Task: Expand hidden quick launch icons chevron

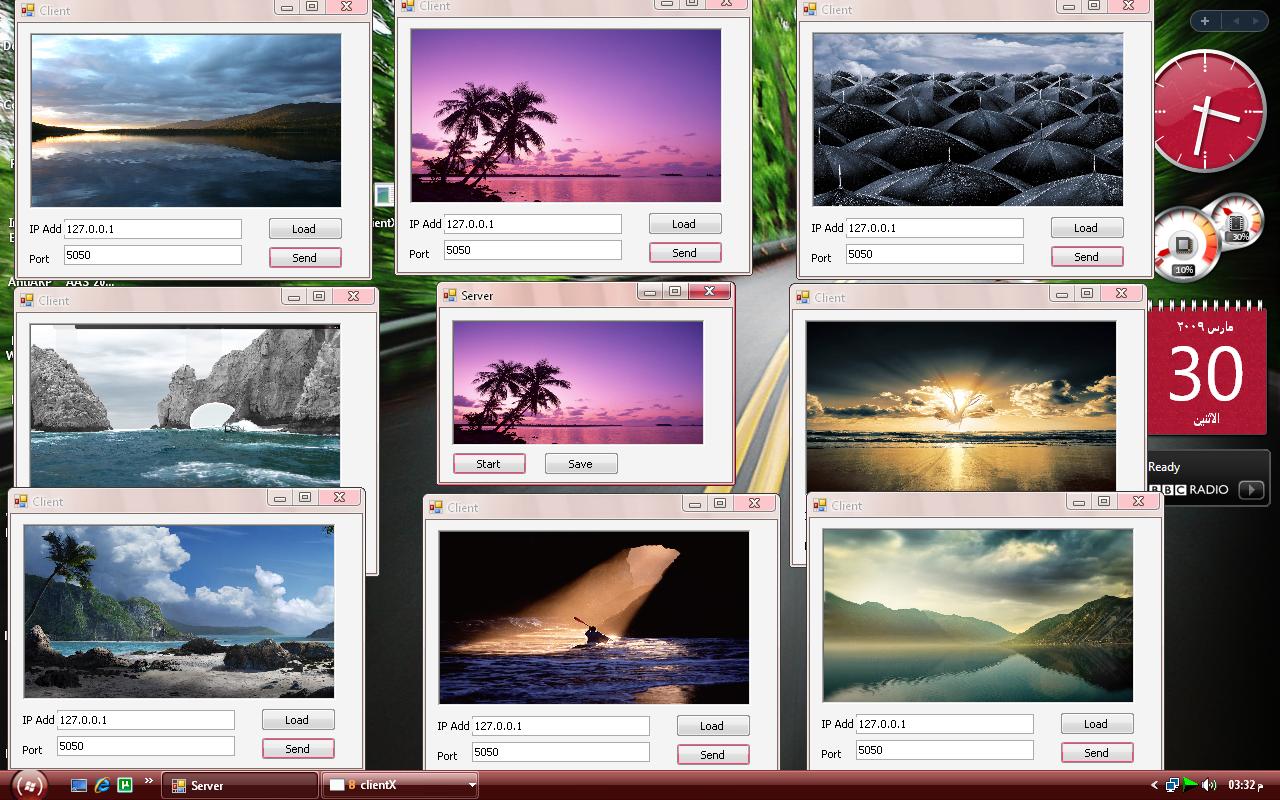Action: coord(149,781)
